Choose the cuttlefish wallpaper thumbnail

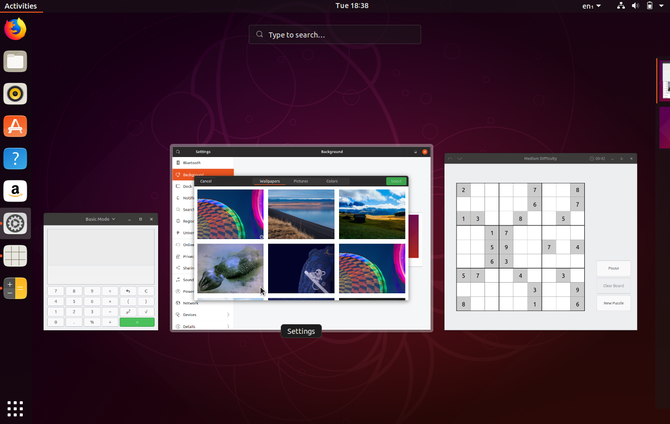(230, 268)
